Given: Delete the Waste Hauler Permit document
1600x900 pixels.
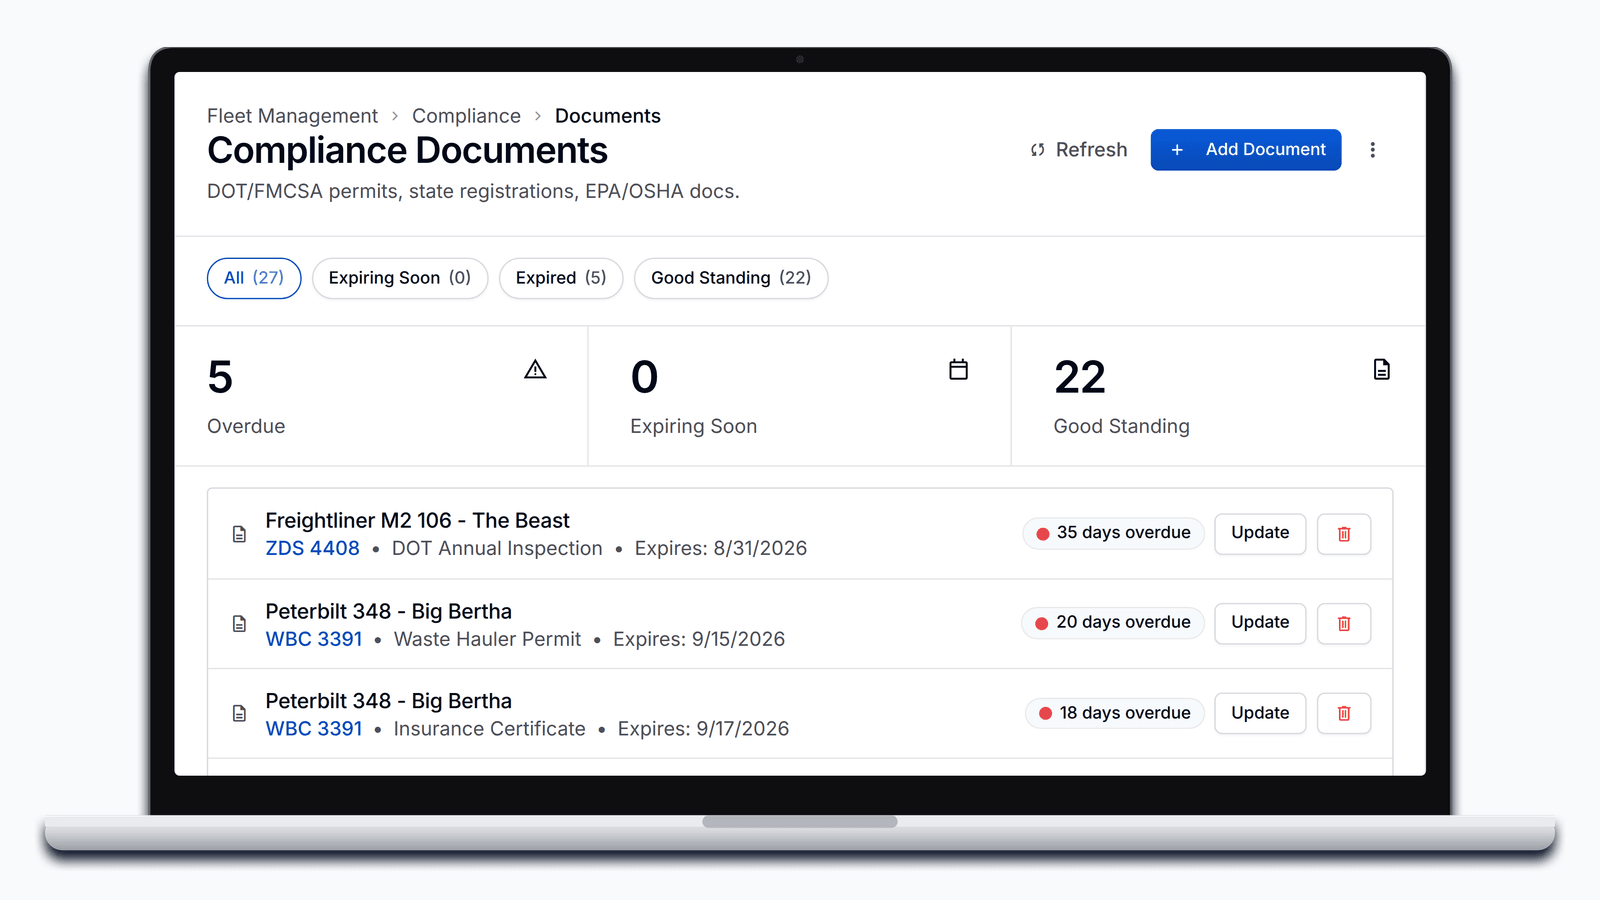Looking at the screenshot, I should point(1344,624).
